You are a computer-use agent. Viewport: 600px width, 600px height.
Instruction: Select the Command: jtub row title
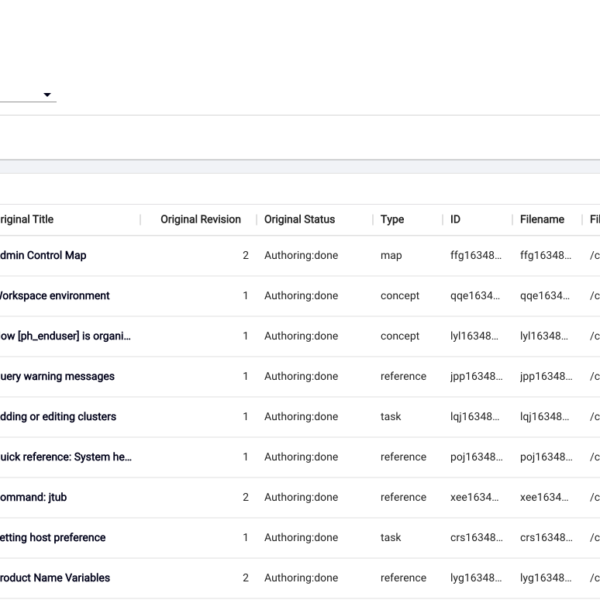tap(33, 497)
